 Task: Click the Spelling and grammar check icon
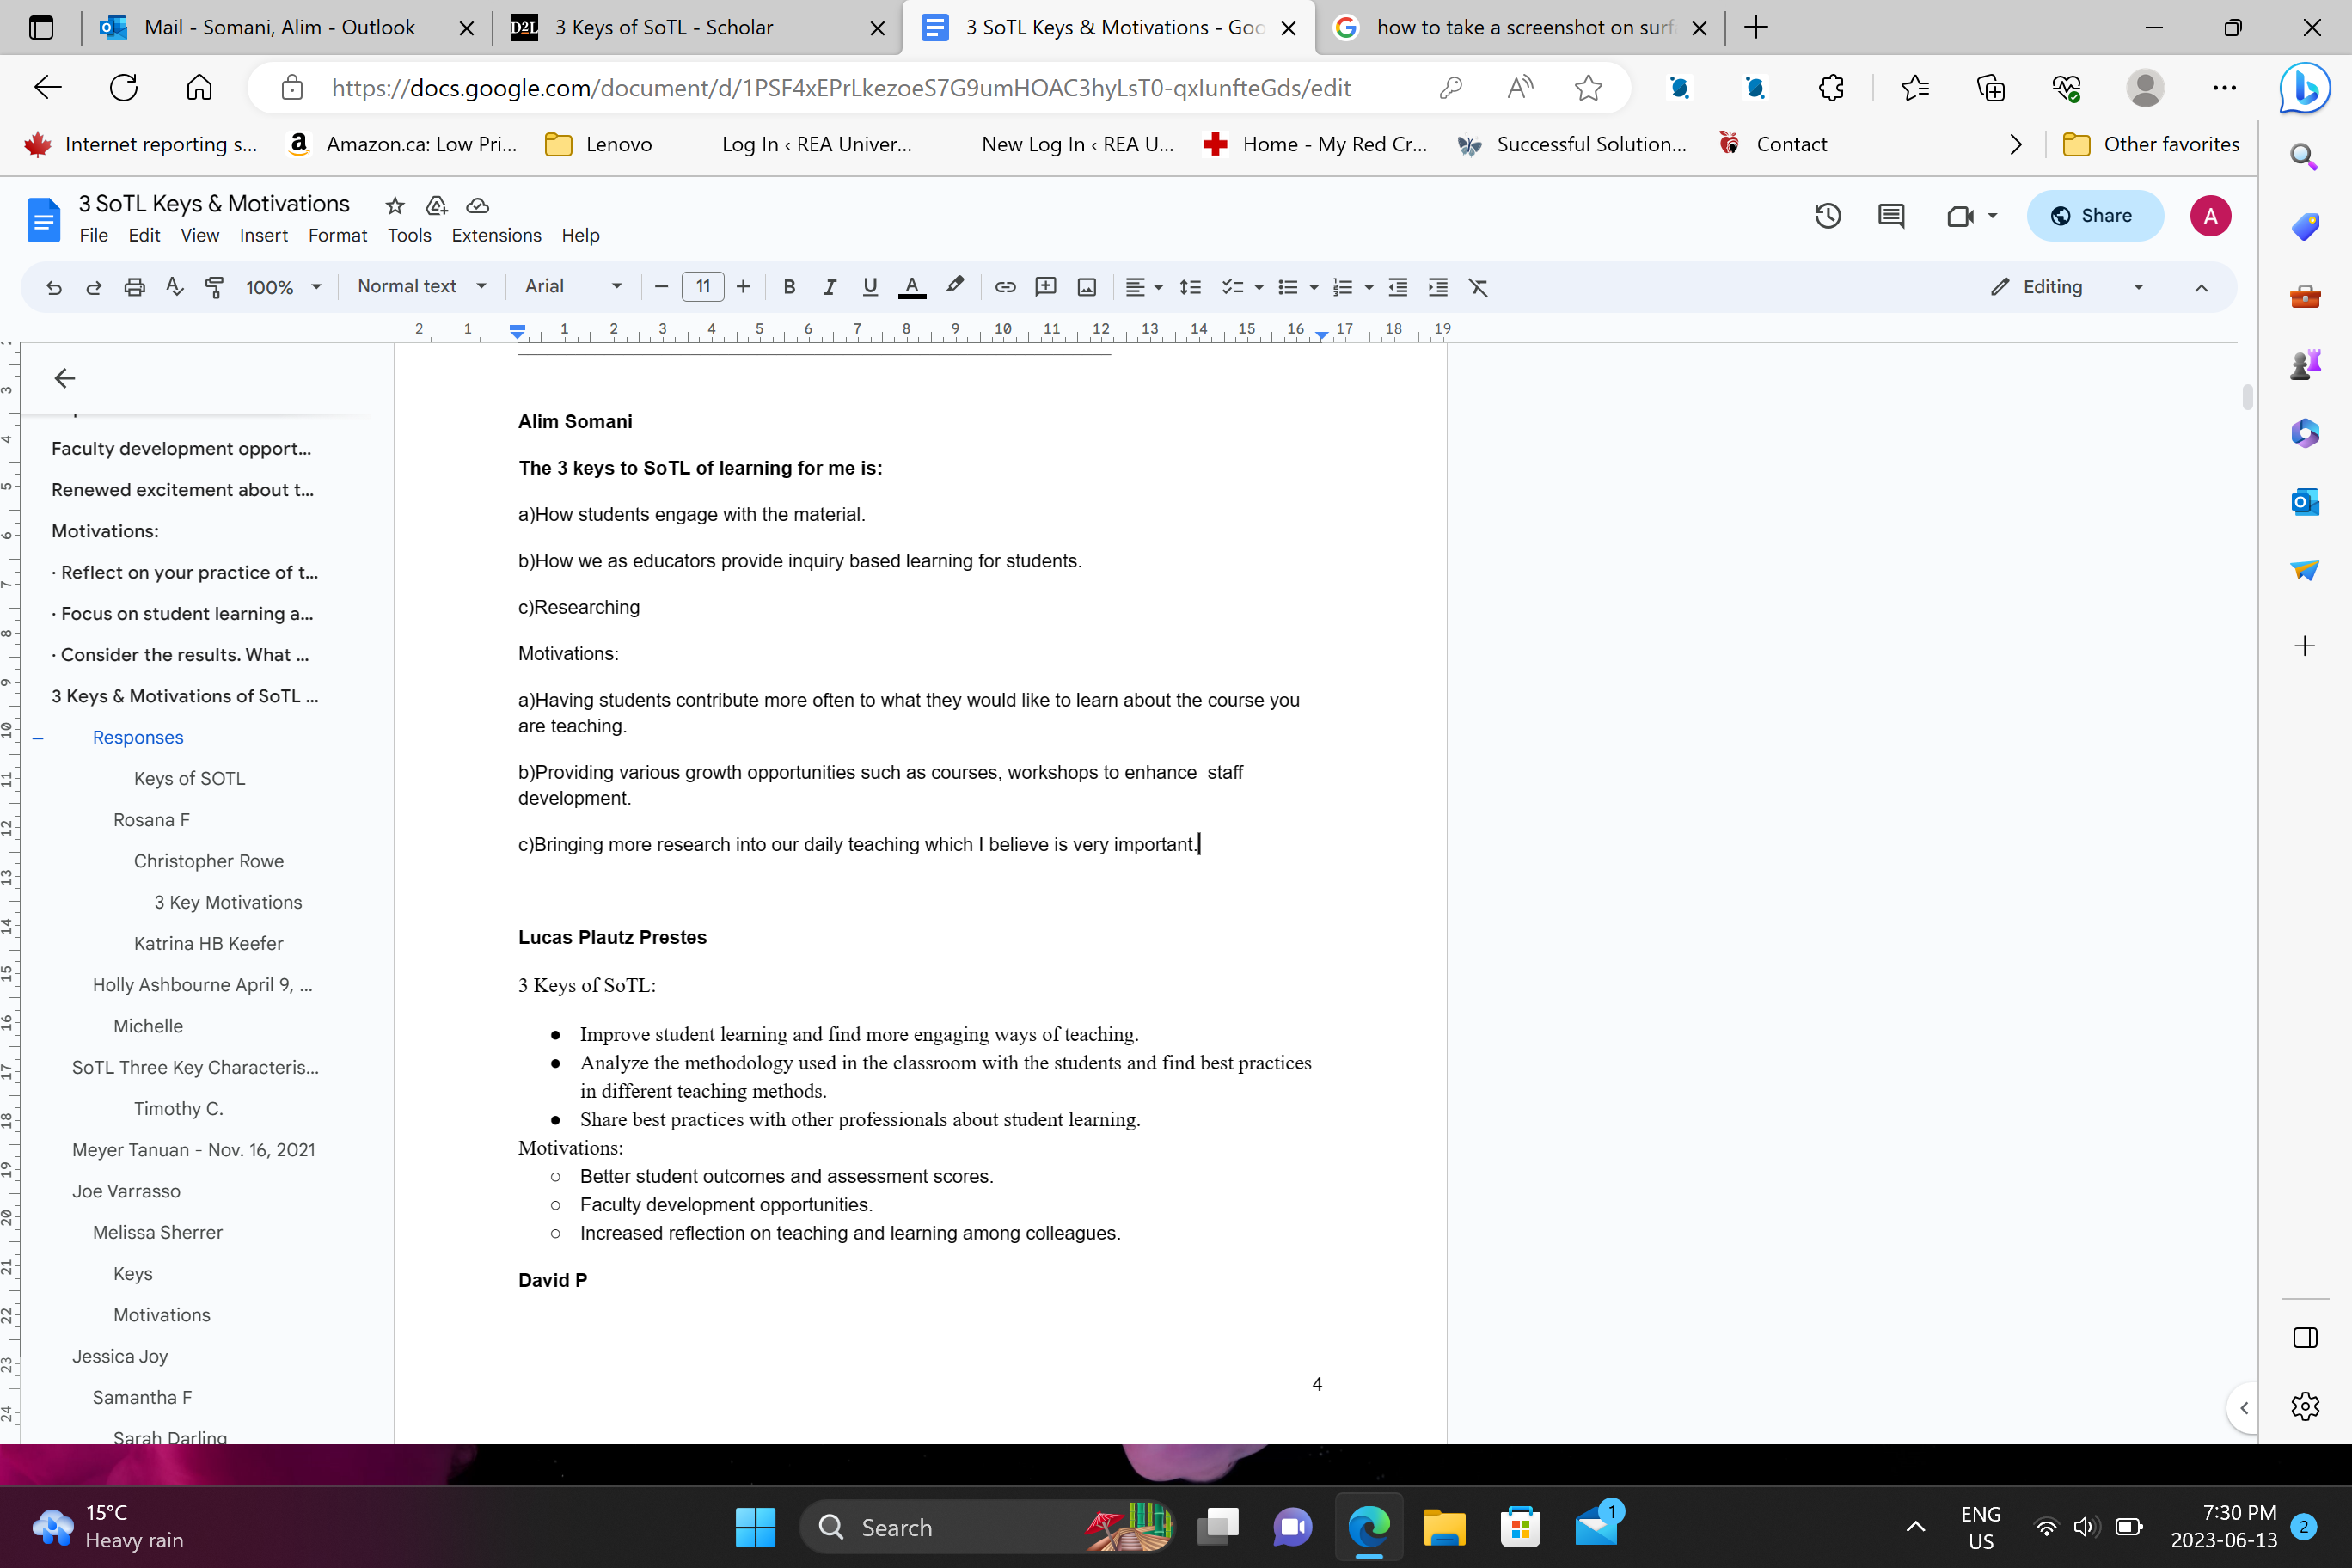[174, 287]
